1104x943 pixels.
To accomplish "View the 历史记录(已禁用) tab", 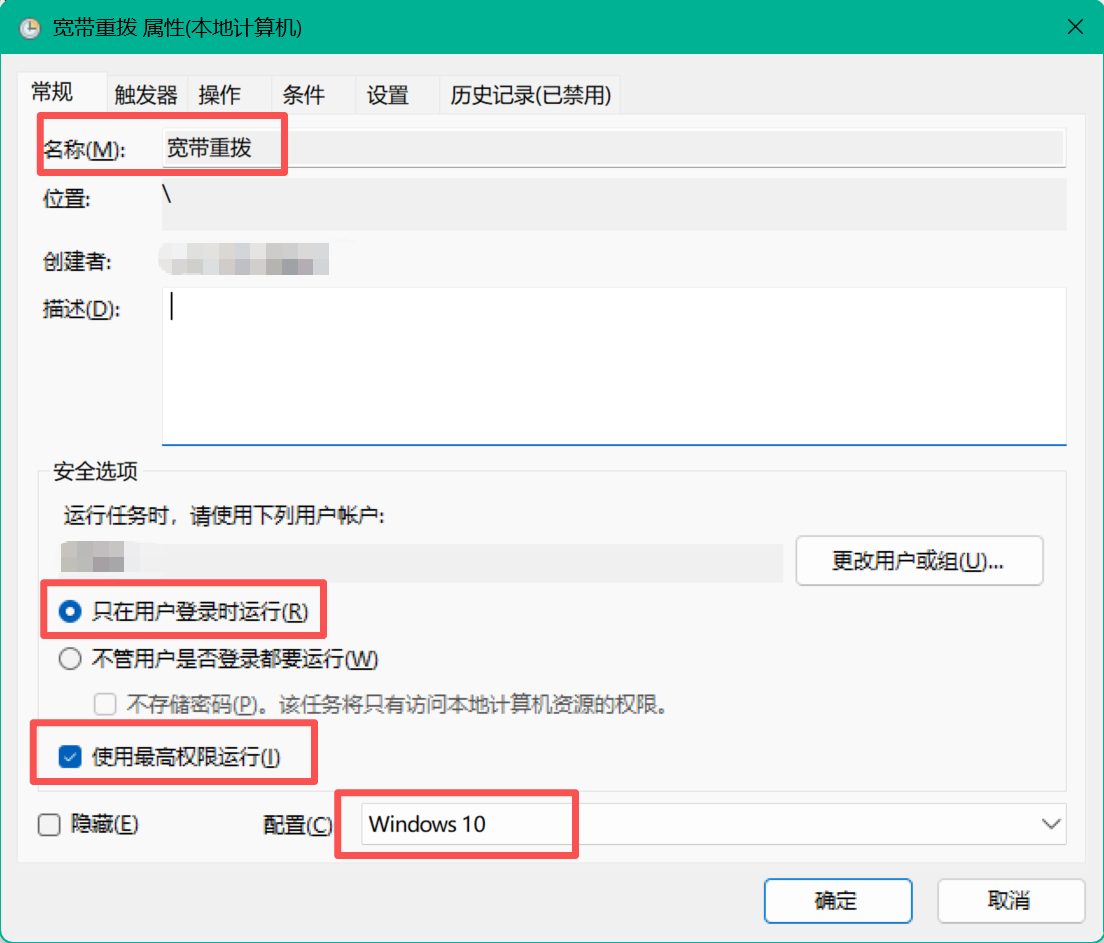I will tap(530, 96).
